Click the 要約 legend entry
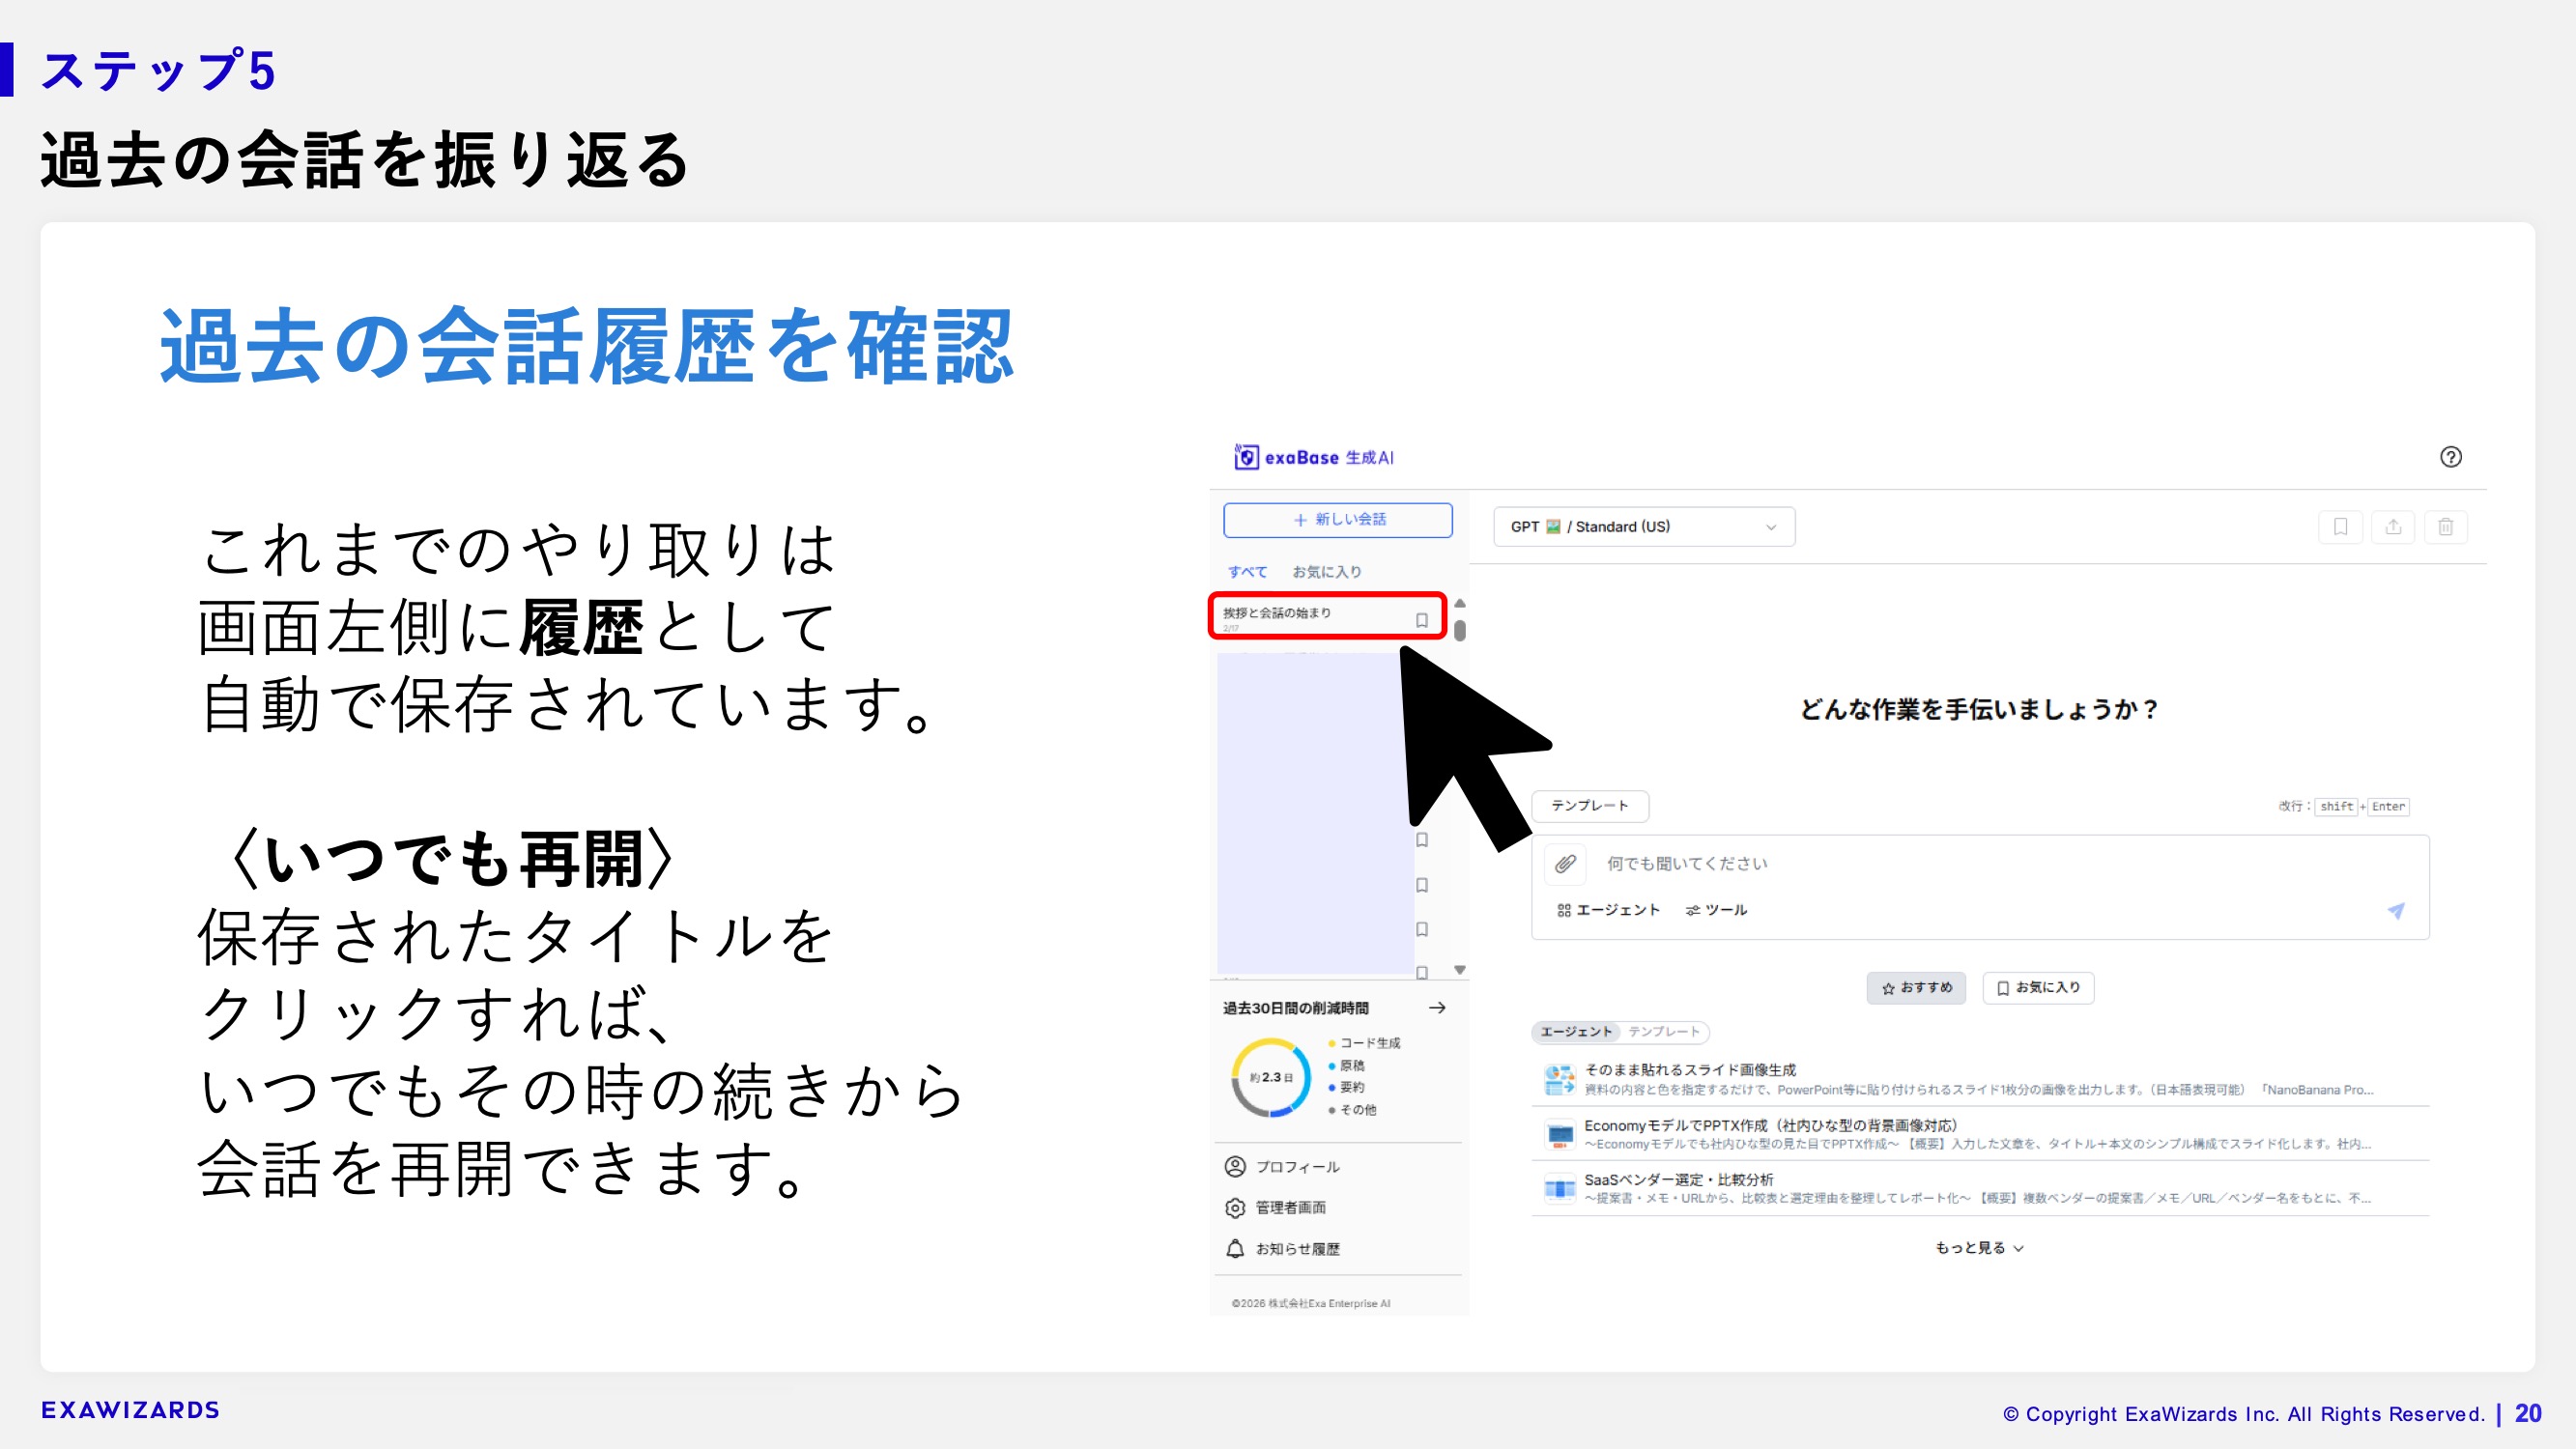The image size is (2576, 1449). click(x=1346, y=1087)
